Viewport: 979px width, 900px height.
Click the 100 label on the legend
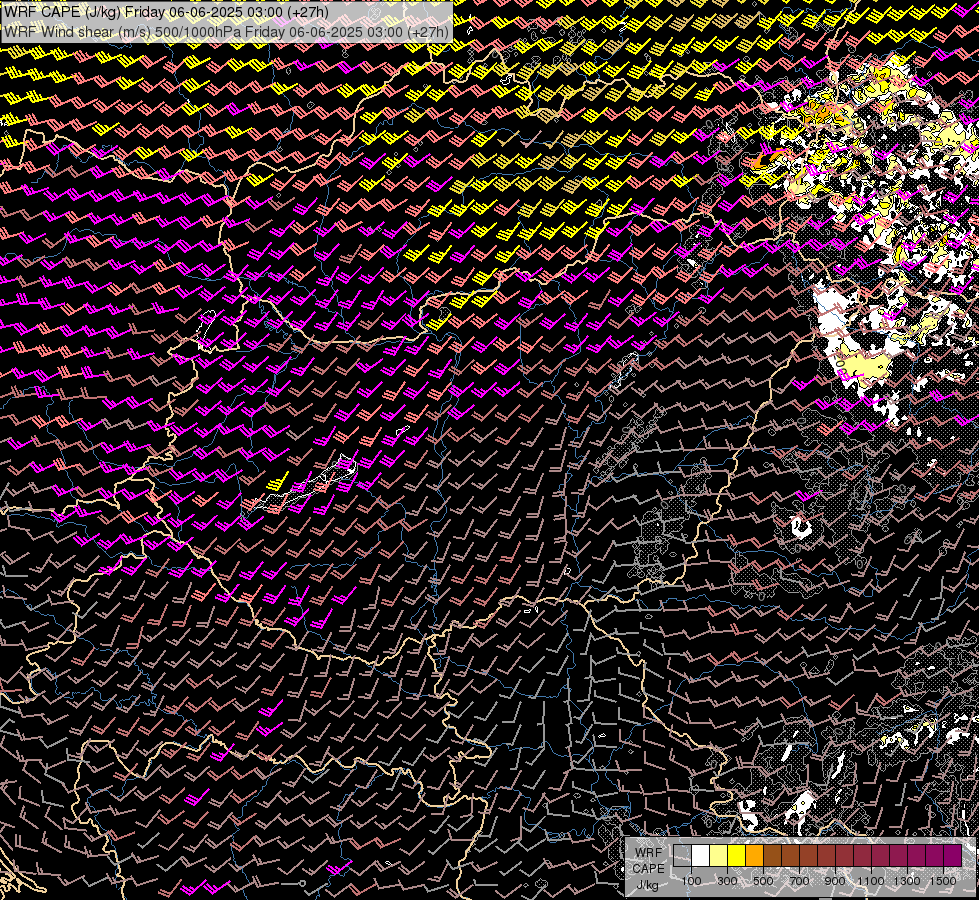pyautogui.click(x=691, y=881)
